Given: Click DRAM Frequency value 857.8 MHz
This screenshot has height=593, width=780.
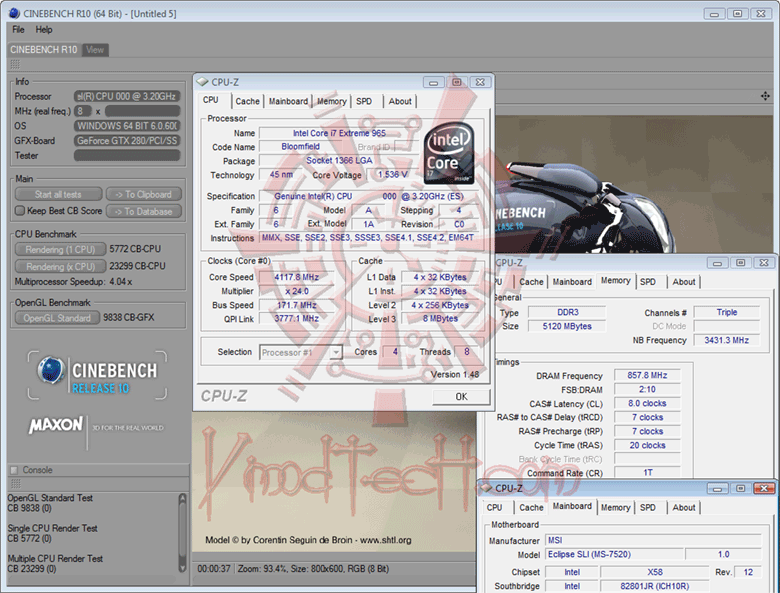Looking at the screenshot, I should coord(647,375).
